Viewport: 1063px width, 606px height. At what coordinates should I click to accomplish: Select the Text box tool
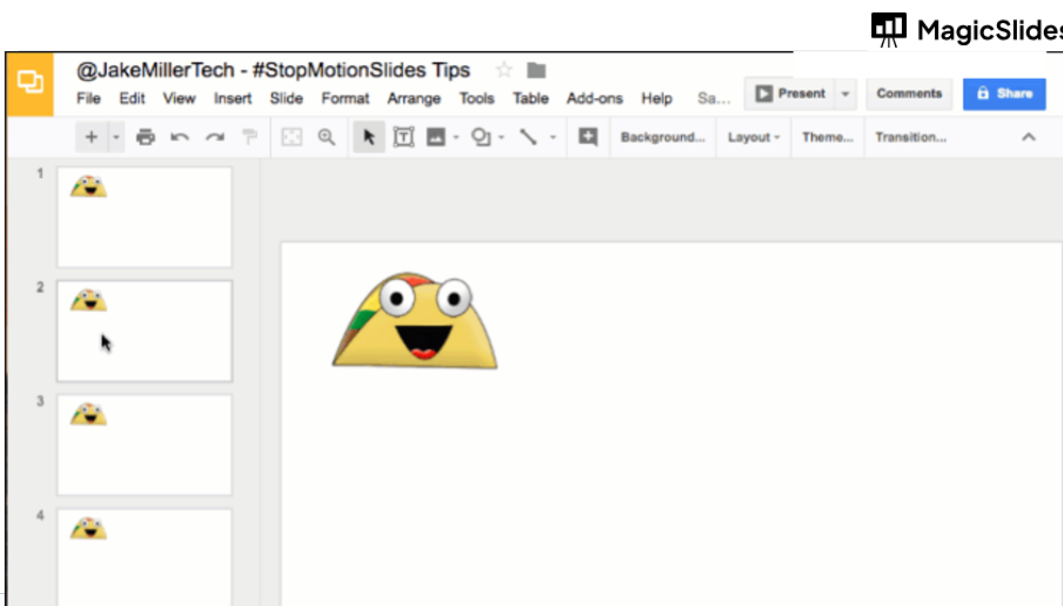point(403,137)
